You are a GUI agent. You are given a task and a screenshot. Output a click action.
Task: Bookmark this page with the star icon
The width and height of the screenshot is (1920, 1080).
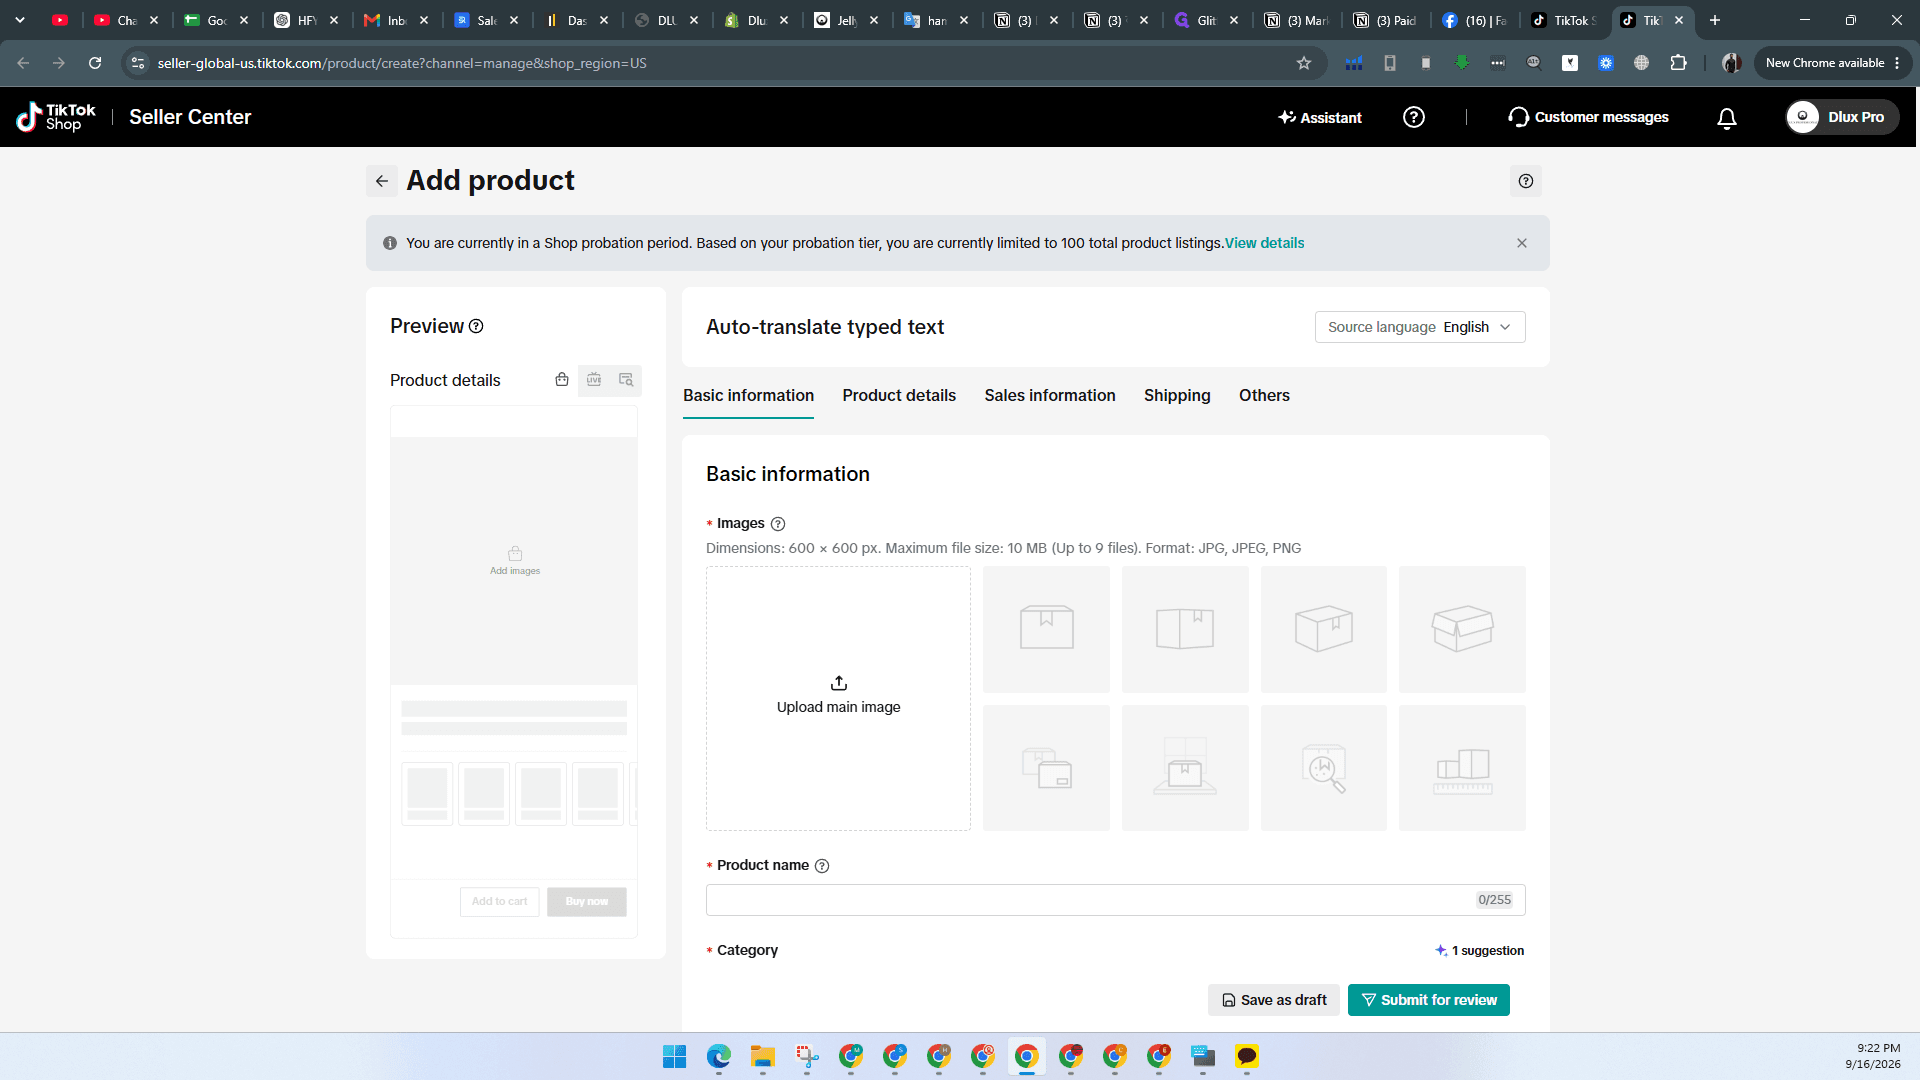(1303, 63)
